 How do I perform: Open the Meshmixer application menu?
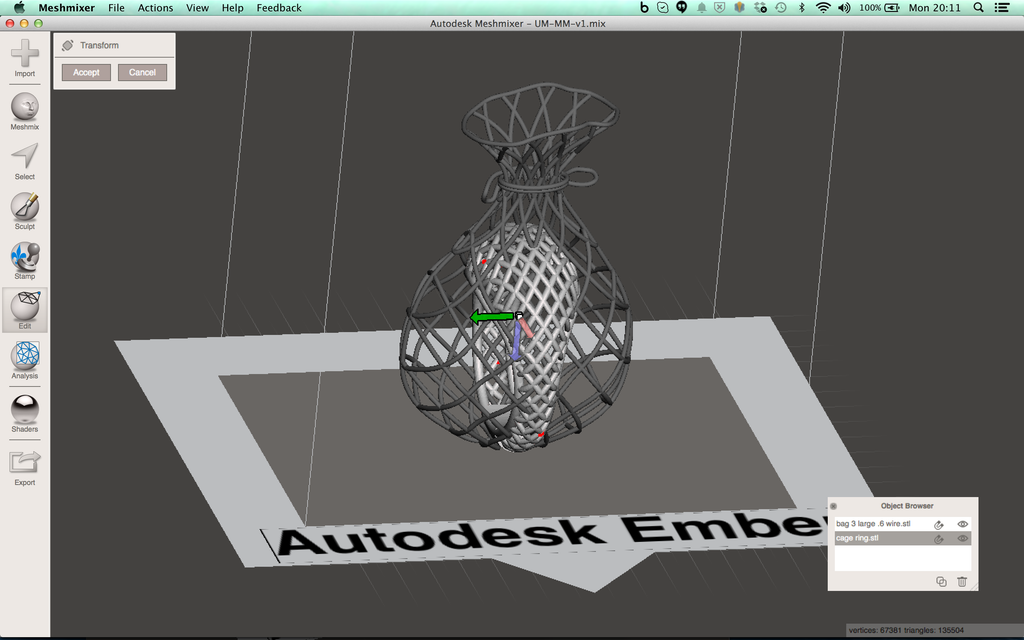(67, 8)
